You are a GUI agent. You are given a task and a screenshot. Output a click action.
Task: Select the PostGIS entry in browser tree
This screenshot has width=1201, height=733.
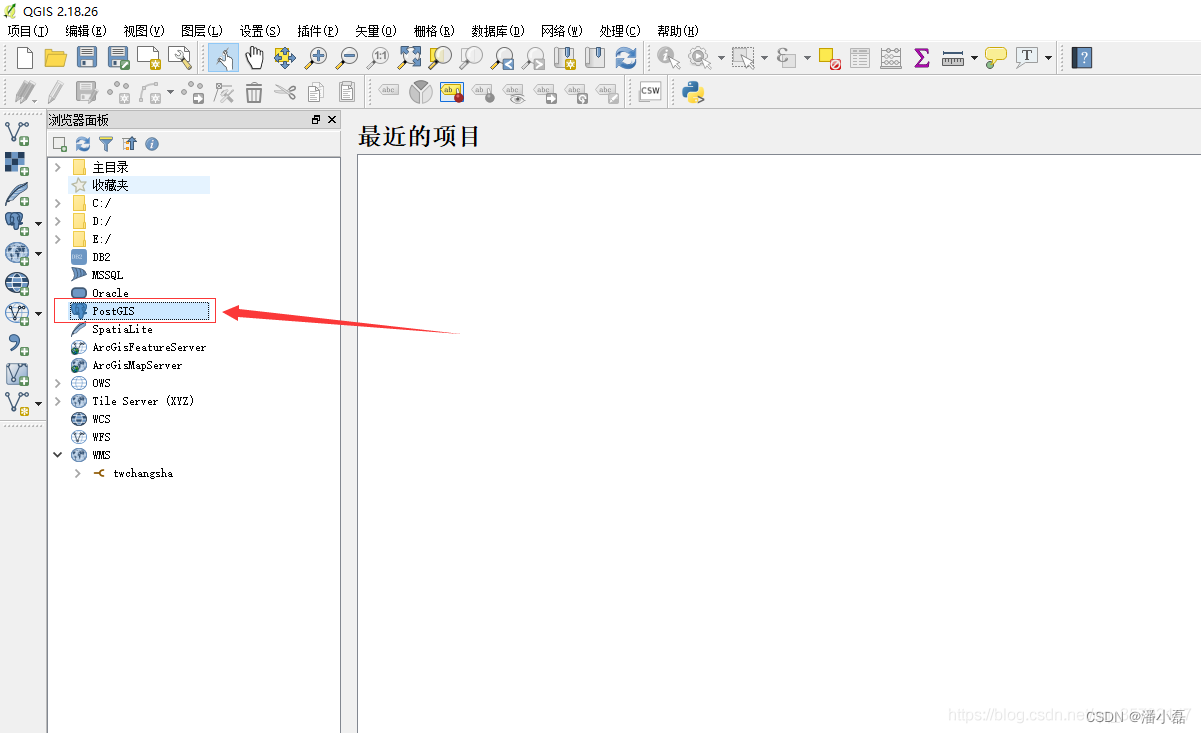pos(139,311)
